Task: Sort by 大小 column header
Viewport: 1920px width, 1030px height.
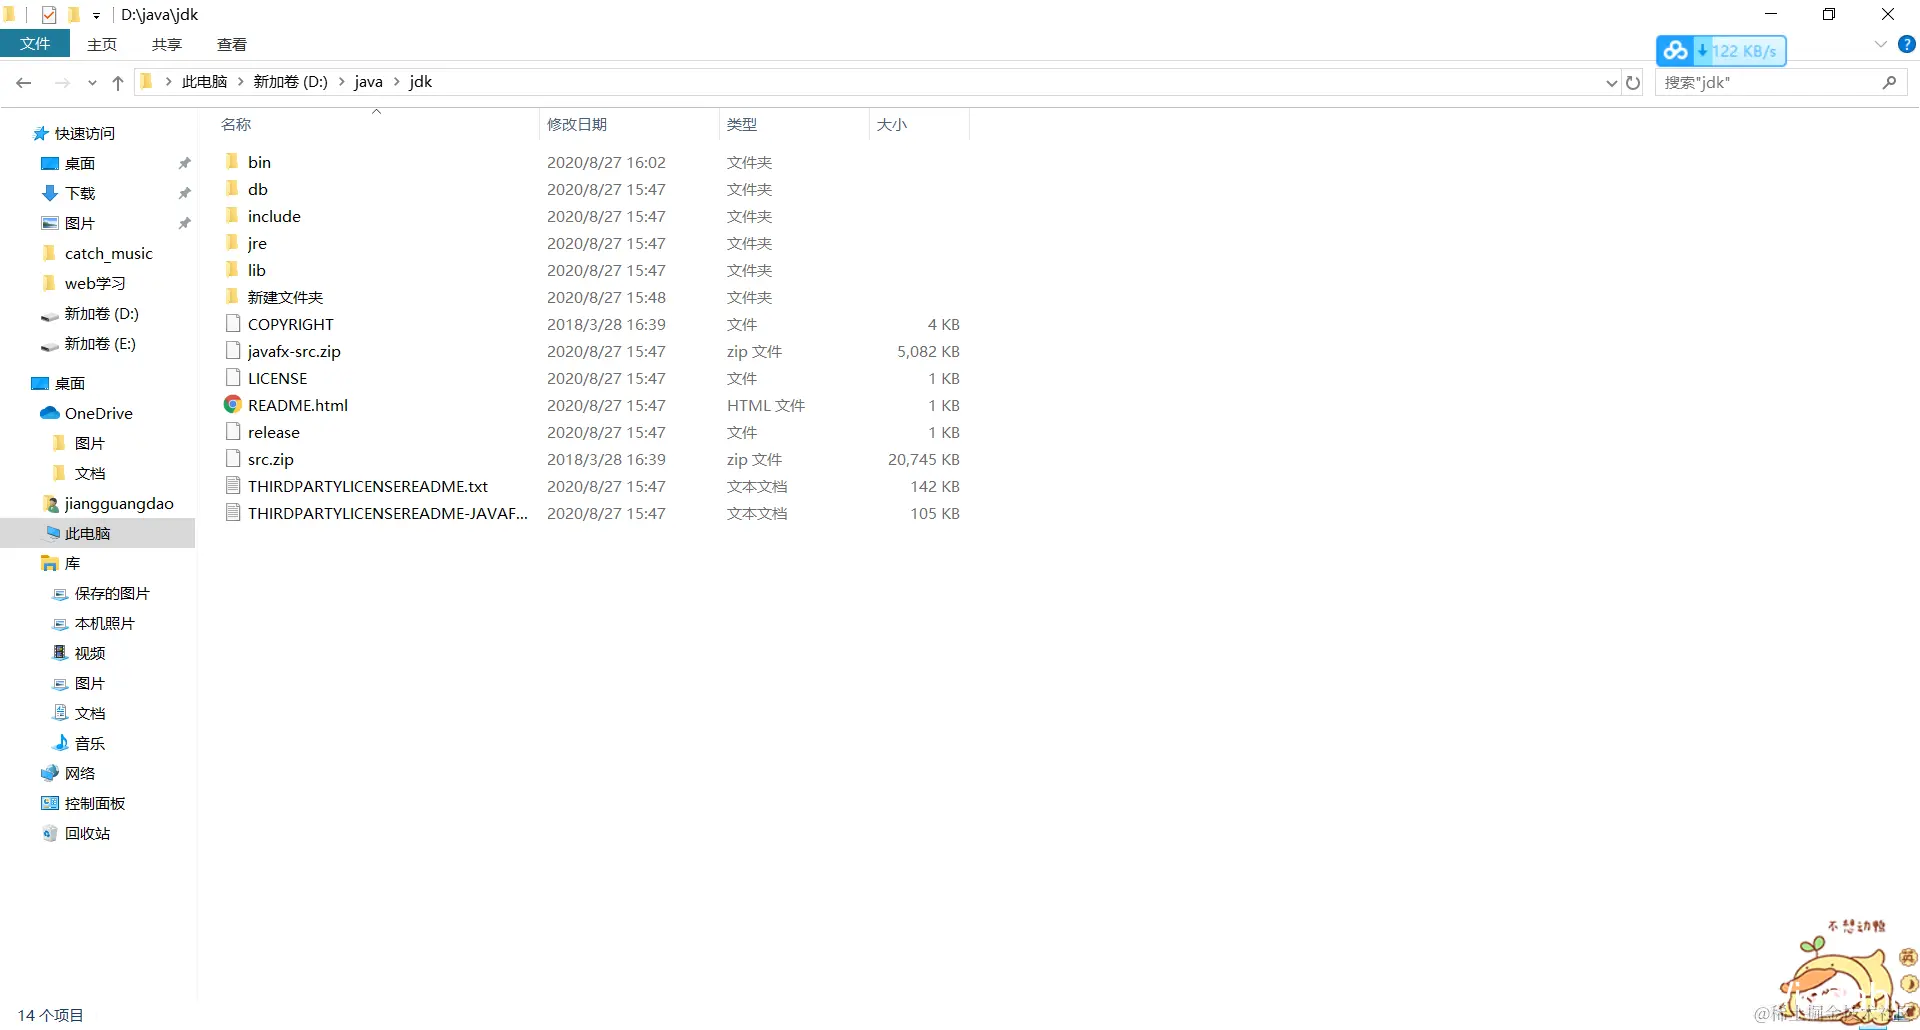Action: point(920,124)
